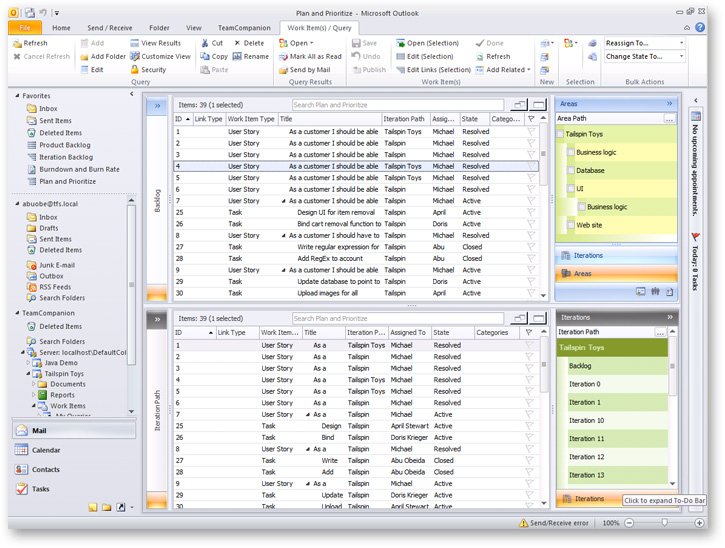Open the Calendar pane in navigation
Viewport: 725px width, 548px height.
[x=46, y=450]
